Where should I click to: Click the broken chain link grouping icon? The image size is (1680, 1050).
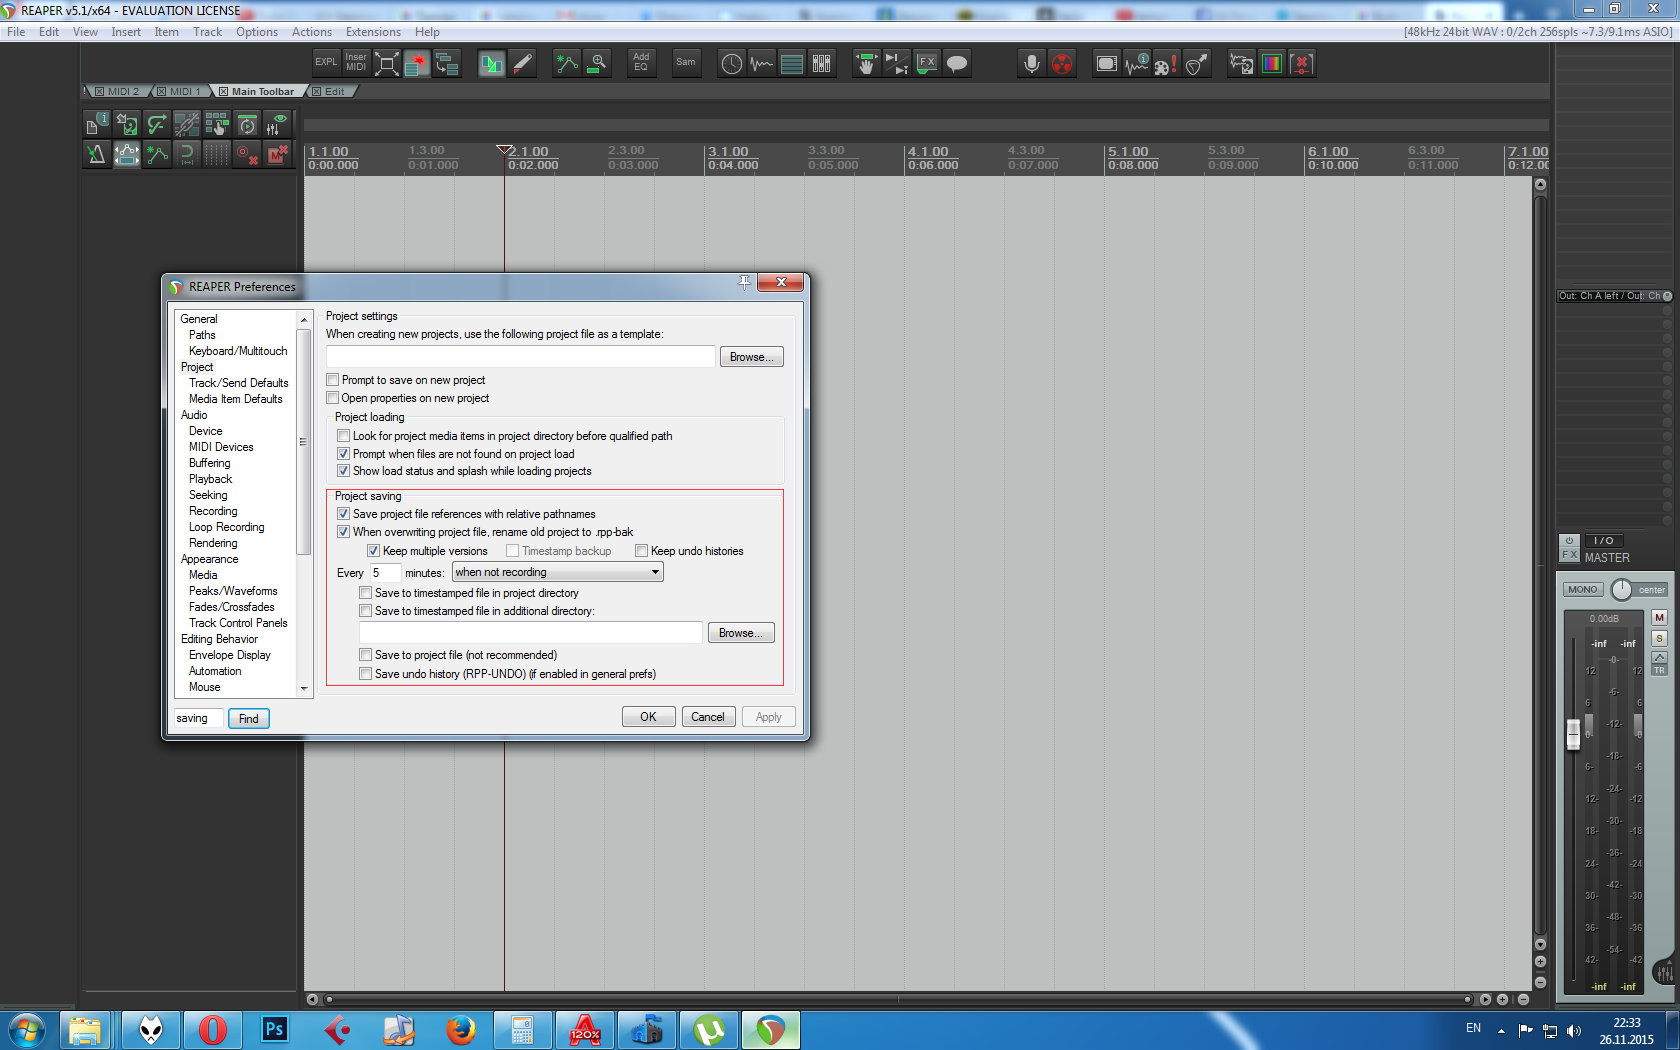click(x=187, y=124)
